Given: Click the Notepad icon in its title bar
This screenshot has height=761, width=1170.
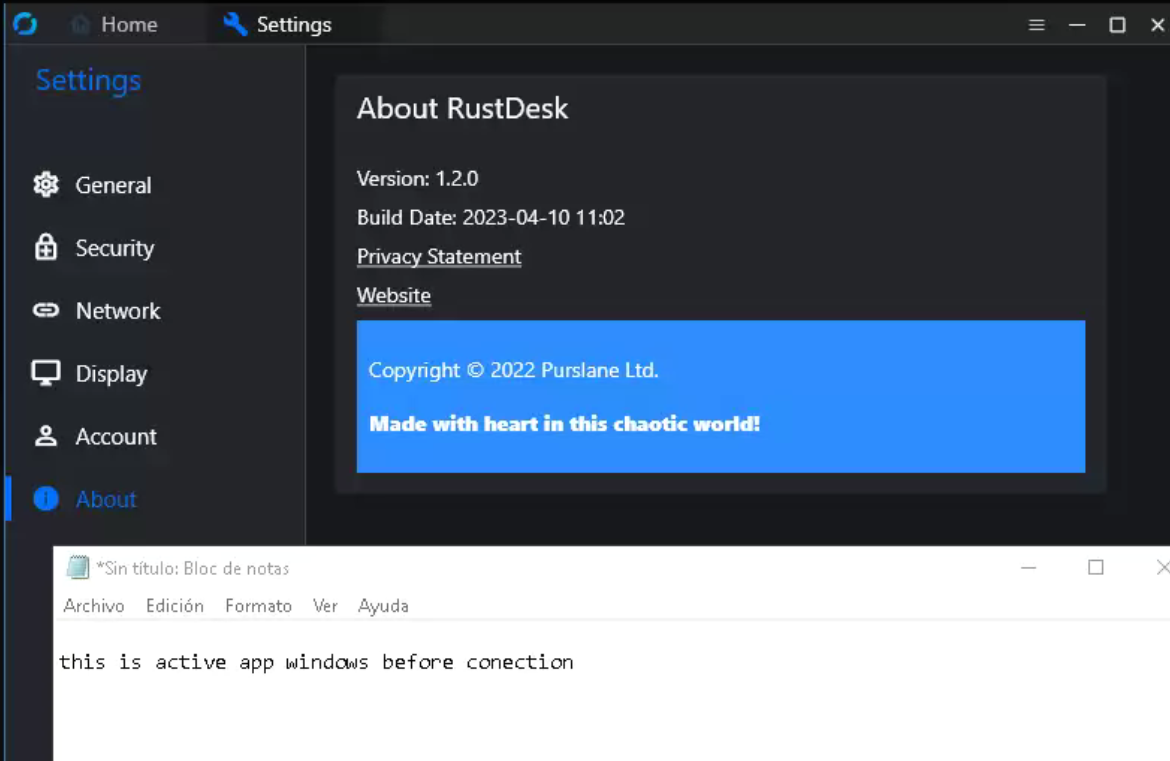Looking at the screenshot, I should [78, 567].
